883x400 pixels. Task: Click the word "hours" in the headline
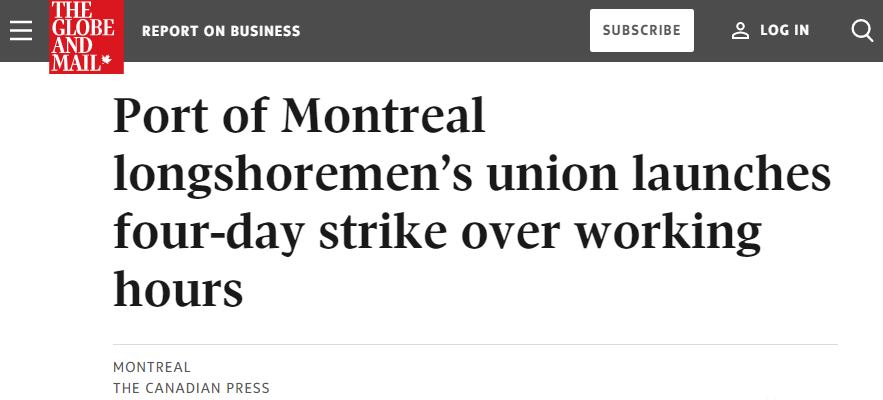pos(178,288)
